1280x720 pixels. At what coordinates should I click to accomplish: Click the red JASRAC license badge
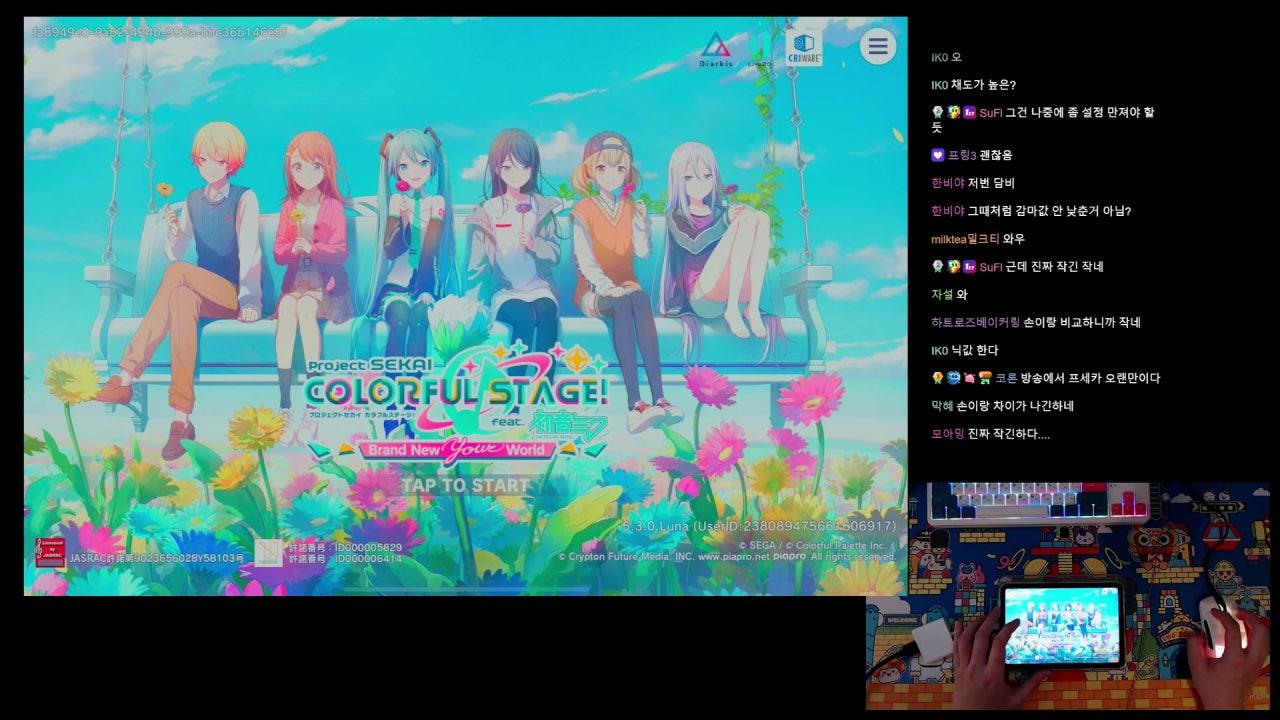(50, 552)
